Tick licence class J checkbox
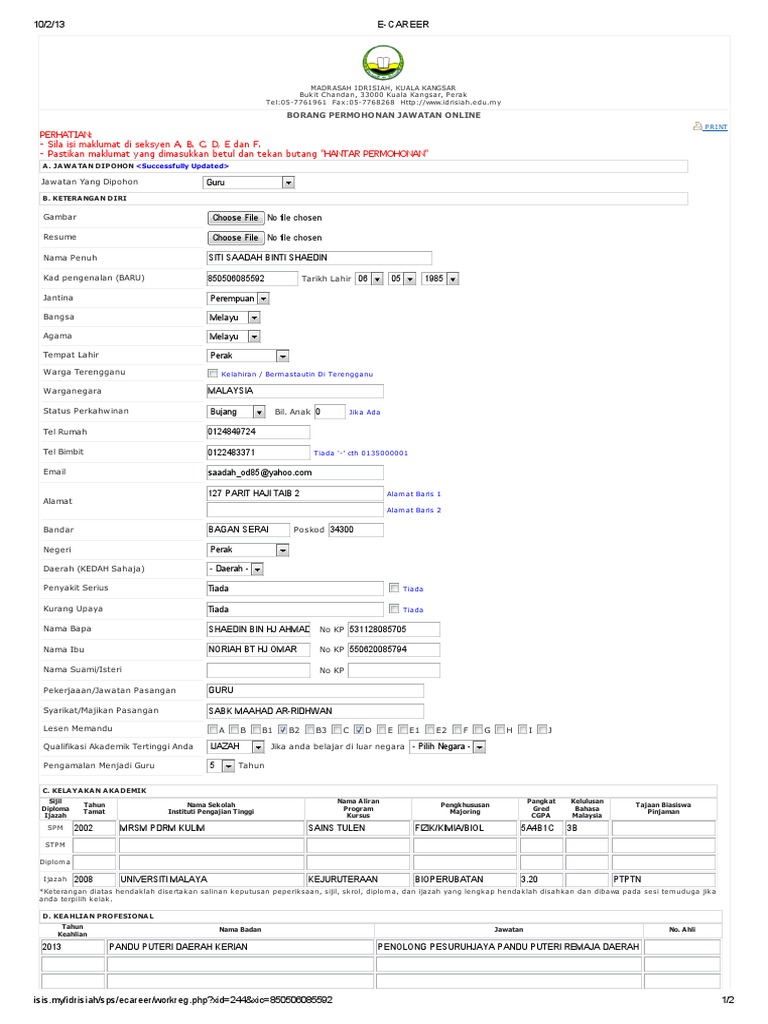The image size is (768, 1024). (x=541, y=729)
